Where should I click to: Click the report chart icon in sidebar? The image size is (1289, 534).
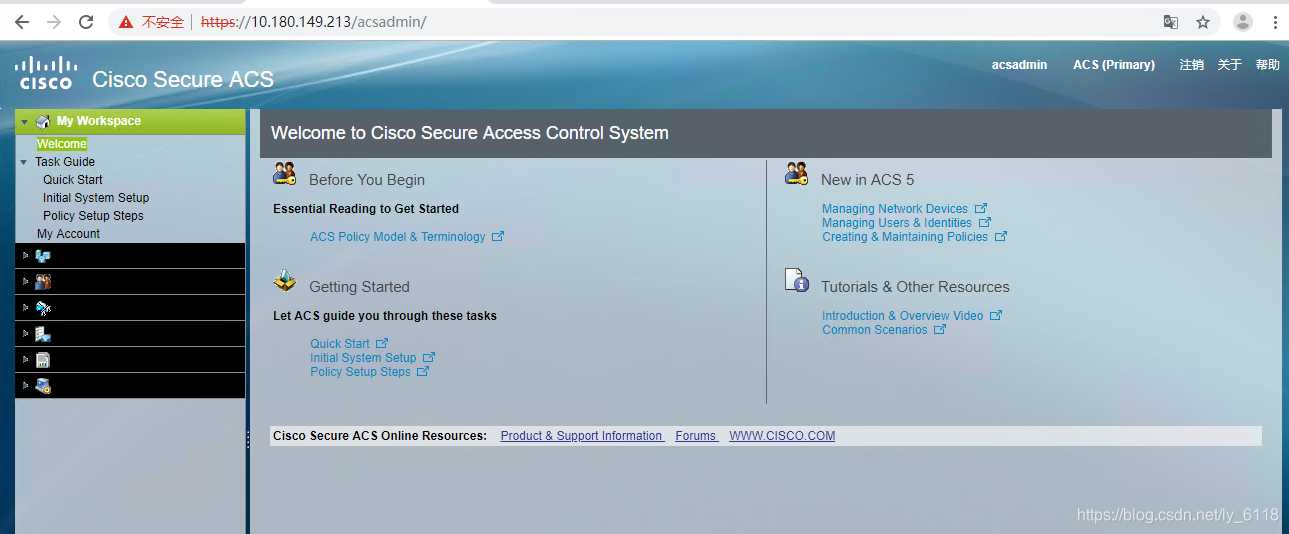coord(43,360)
